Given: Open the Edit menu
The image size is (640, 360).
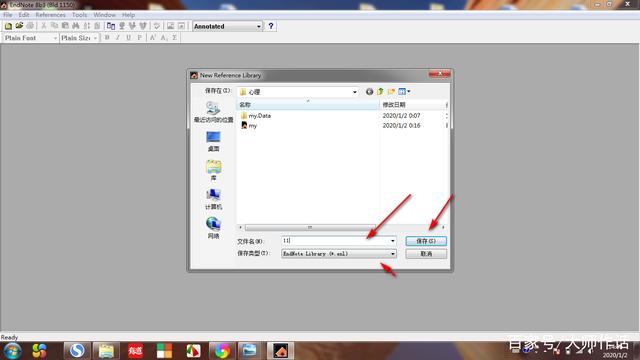Looking at the screenshot, I should (x=24, y=15).
